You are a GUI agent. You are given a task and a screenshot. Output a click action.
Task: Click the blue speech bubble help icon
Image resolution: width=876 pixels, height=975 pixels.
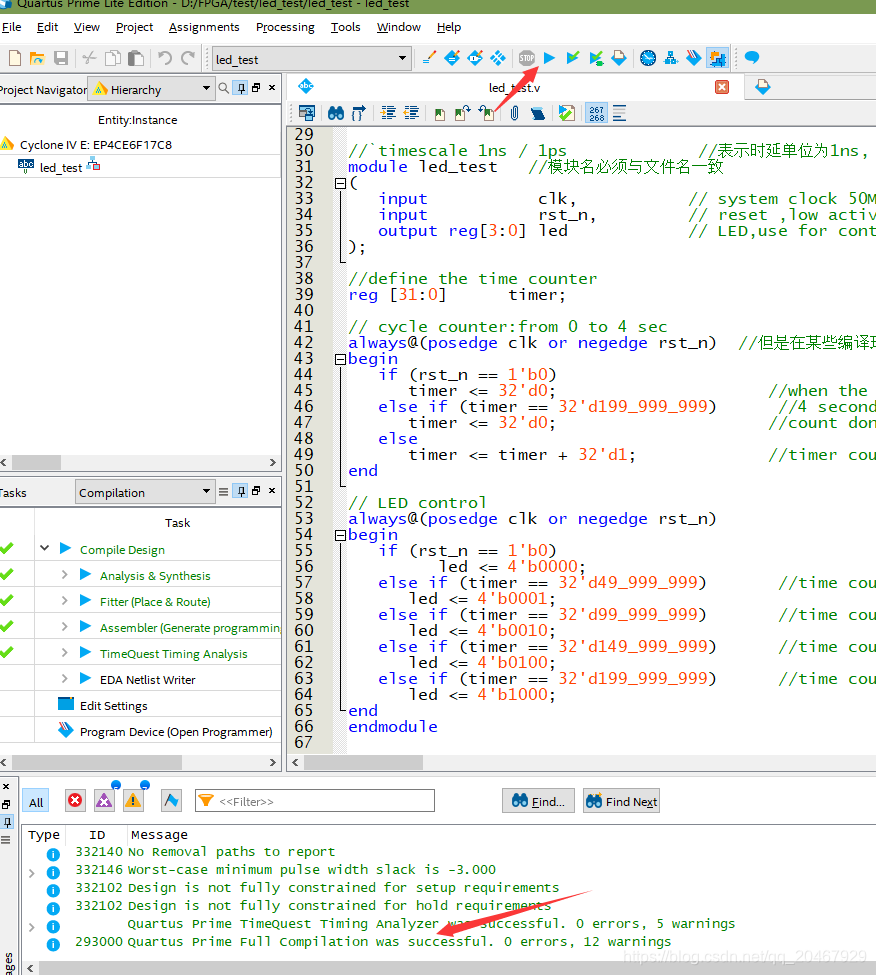[x=752, y=58]
